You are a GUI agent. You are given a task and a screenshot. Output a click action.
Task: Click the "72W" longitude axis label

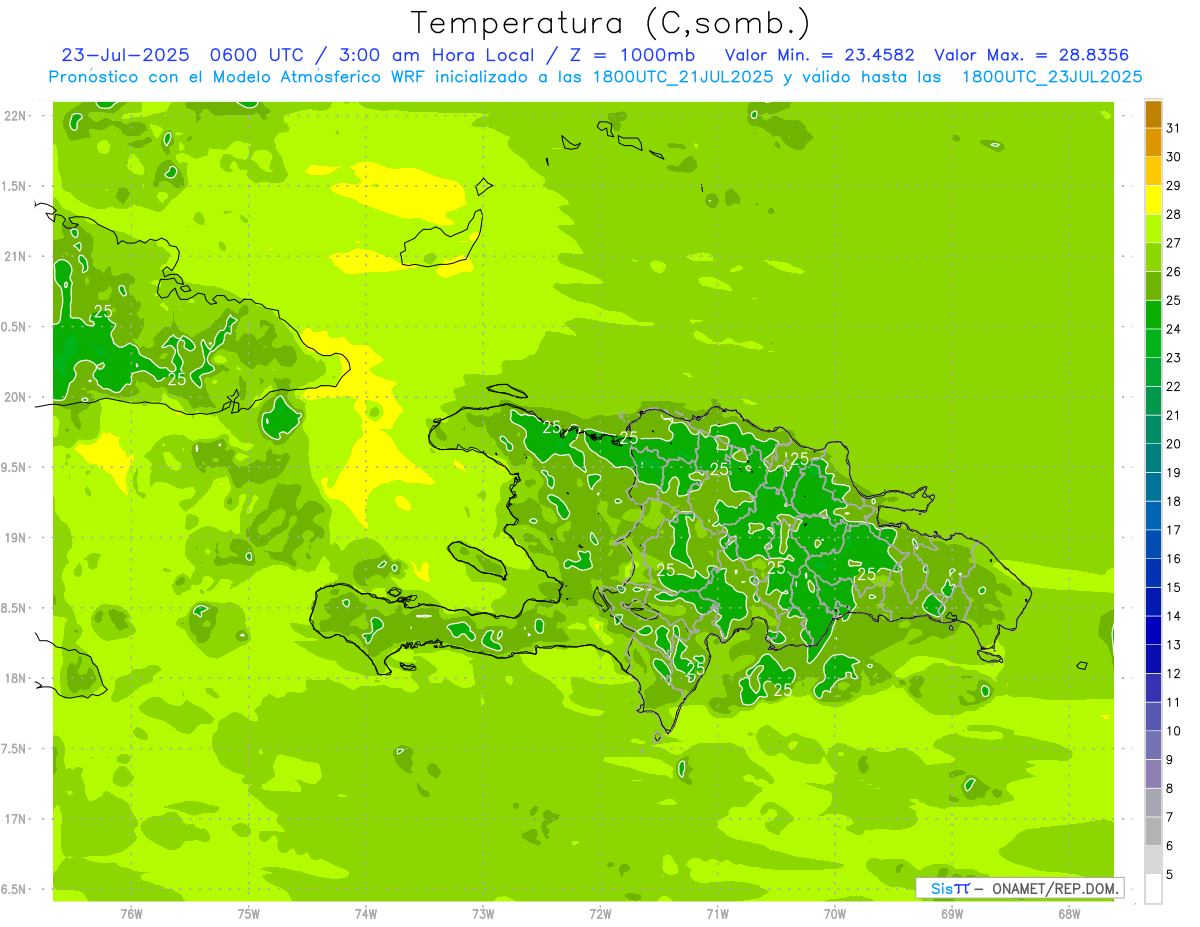tap(600, 913)
